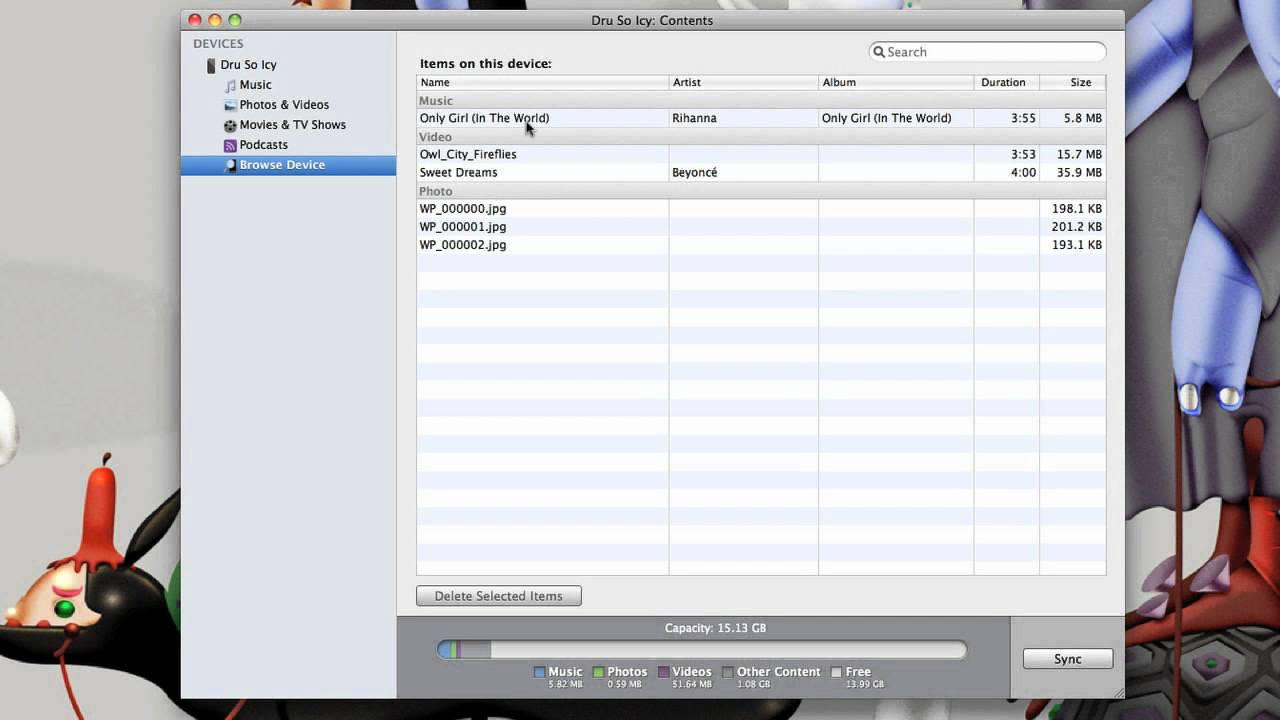This screenshot has height=720, width=1280.
Task: Sort list by Artist column header
Action: tap(743, 82)
